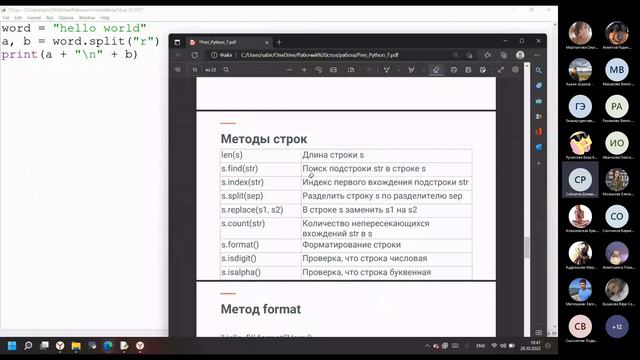The image size is (640, 360).
Task: Open a new browser tab
Action: (x=279, y=42)
